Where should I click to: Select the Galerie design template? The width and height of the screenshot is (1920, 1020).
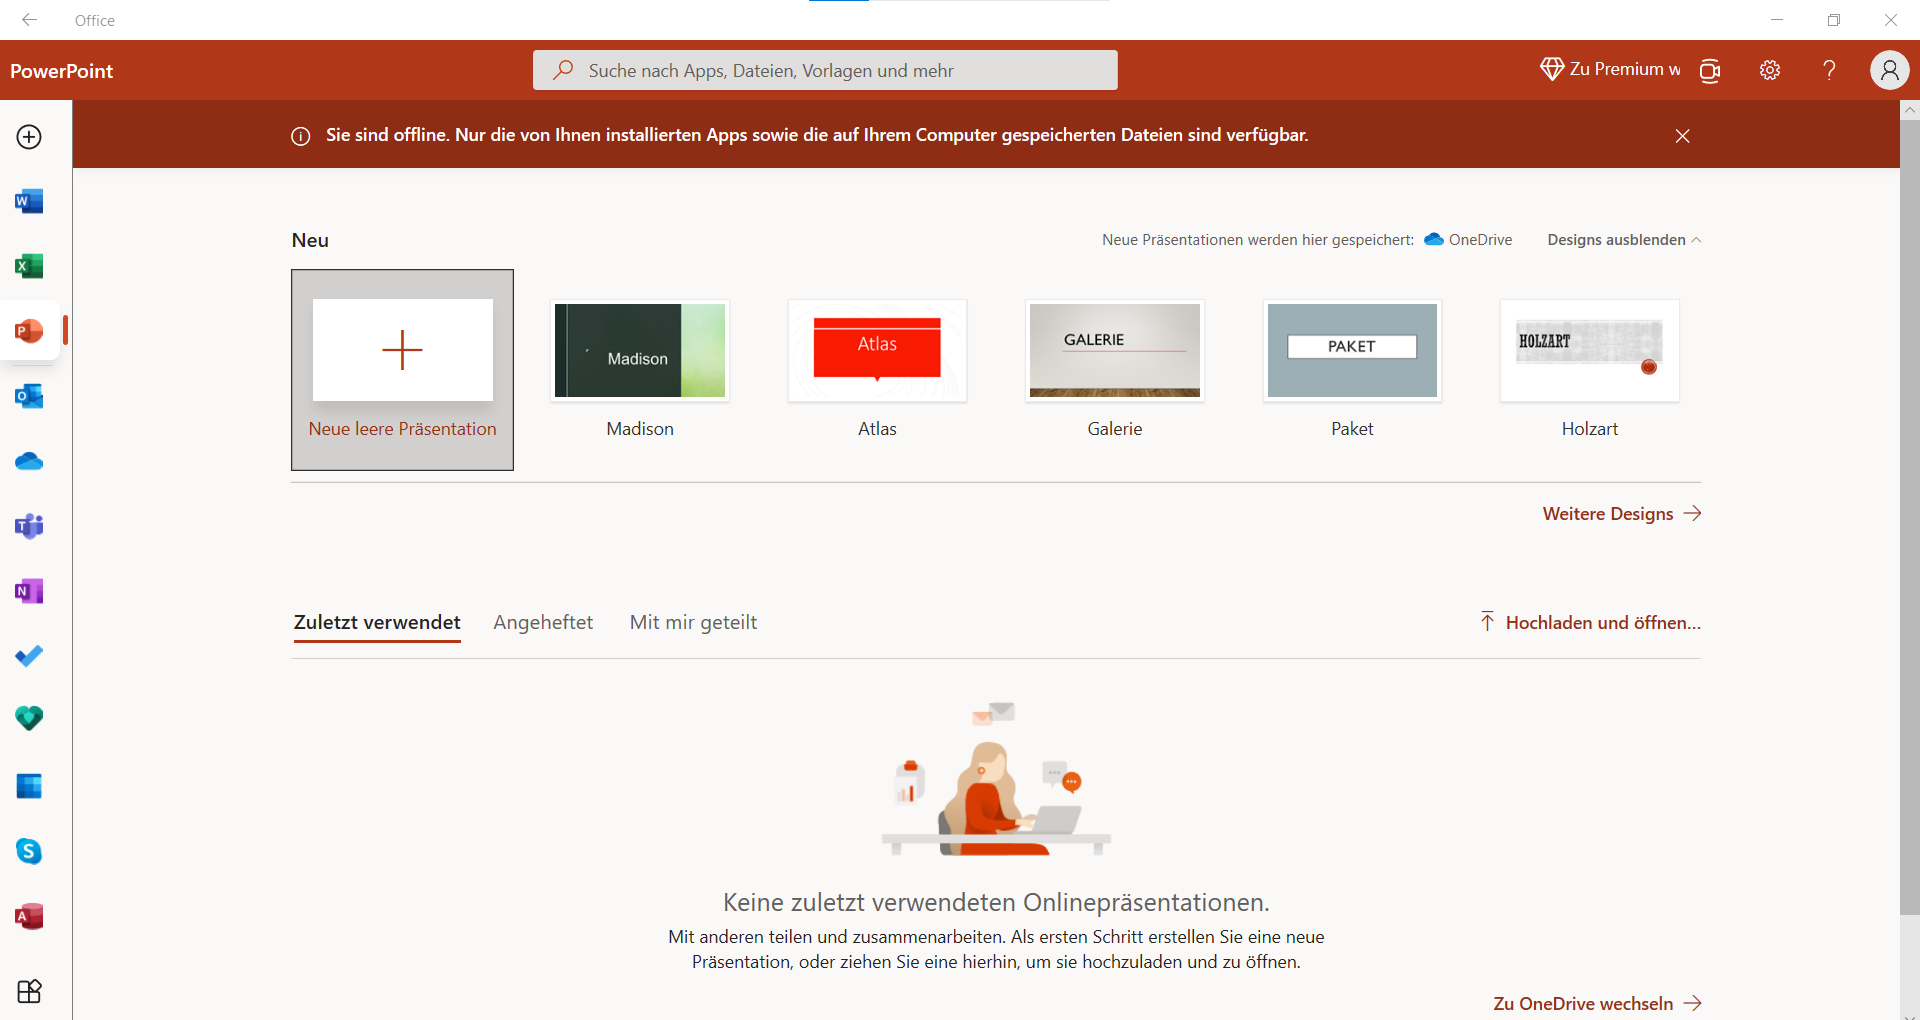click(1115, 370)
